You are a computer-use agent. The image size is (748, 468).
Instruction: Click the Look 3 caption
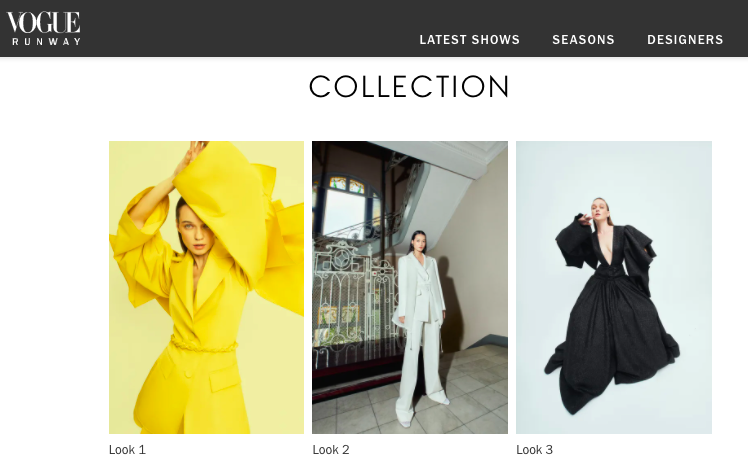(534, 450)
